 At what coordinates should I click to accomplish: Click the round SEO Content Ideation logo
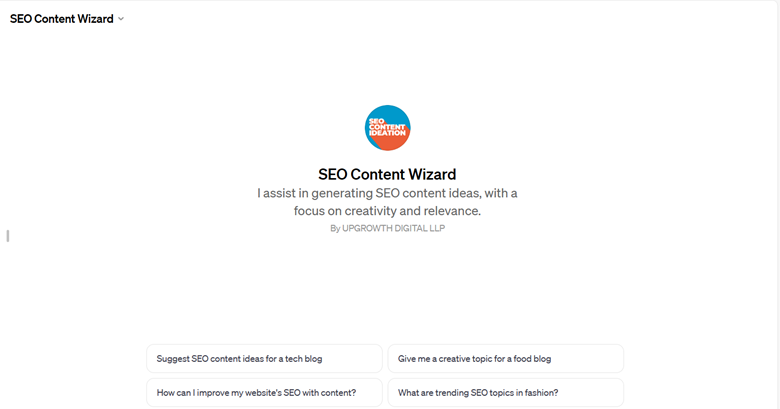tap(388, 128)
